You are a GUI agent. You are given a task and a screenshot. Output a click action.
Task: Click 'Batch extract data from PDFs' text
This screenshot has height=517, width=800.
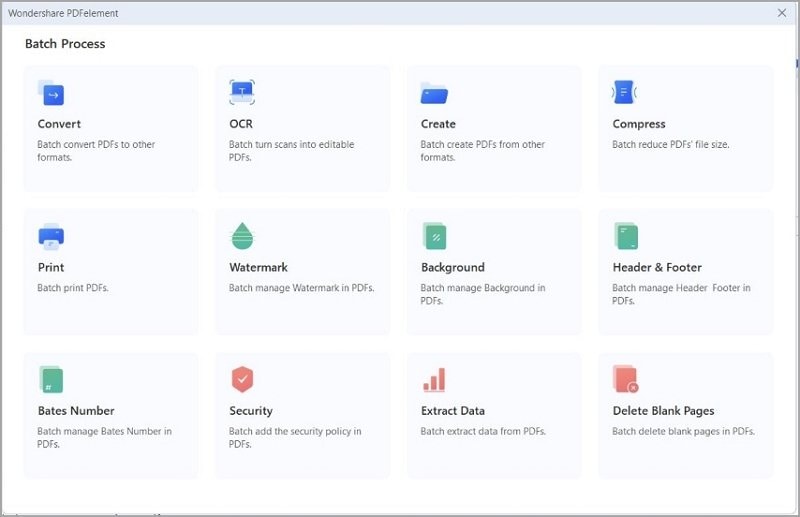click(483, 432)
